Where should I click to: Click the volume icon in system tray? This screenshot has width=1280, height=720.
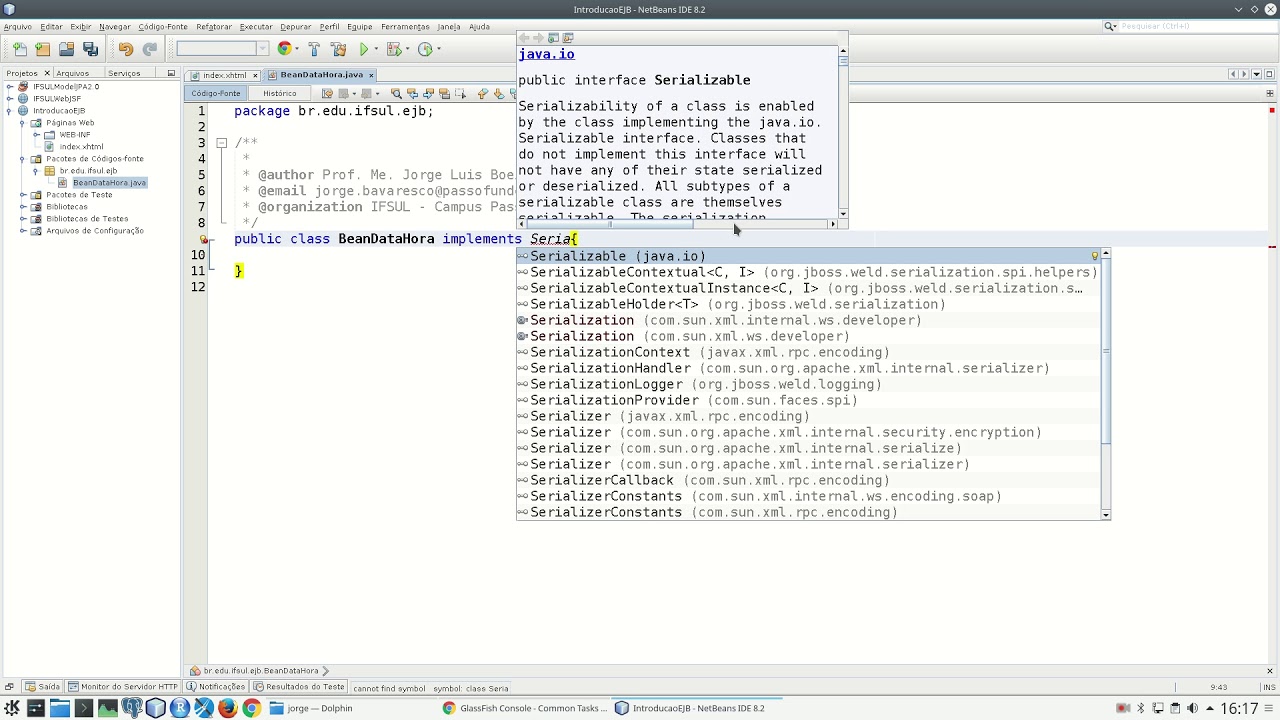pos(1192,708)
